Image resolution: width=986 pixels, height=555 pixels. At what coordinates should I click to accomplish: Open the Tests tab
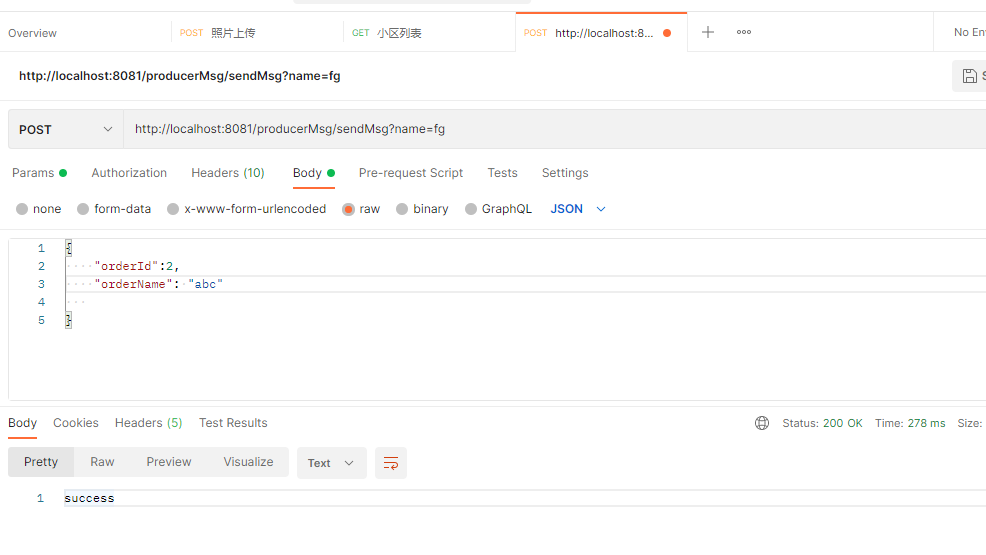point(502,173)
